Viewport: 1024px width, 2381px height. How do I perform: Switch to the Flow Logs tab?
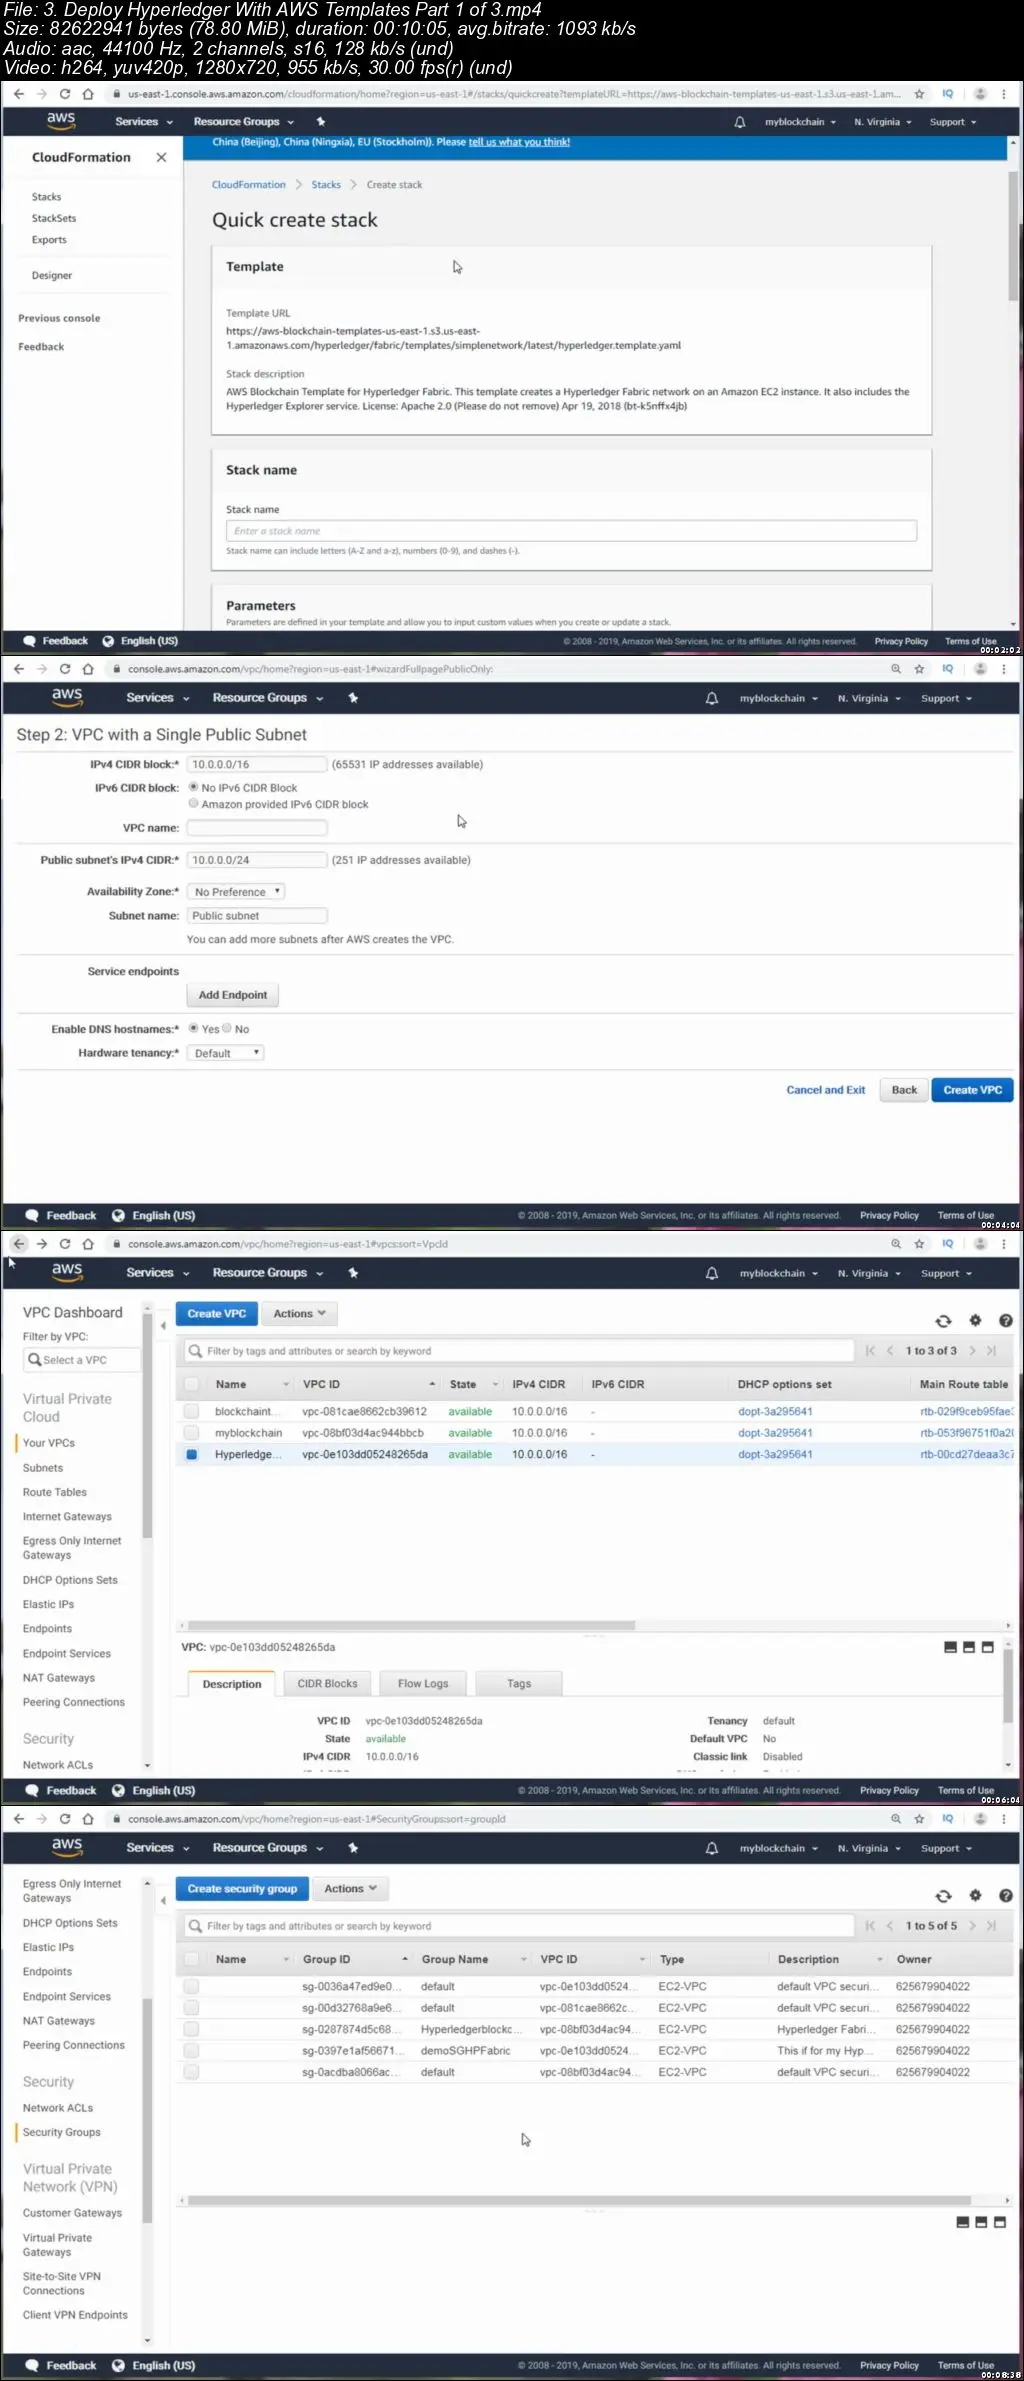[423, 1683]
